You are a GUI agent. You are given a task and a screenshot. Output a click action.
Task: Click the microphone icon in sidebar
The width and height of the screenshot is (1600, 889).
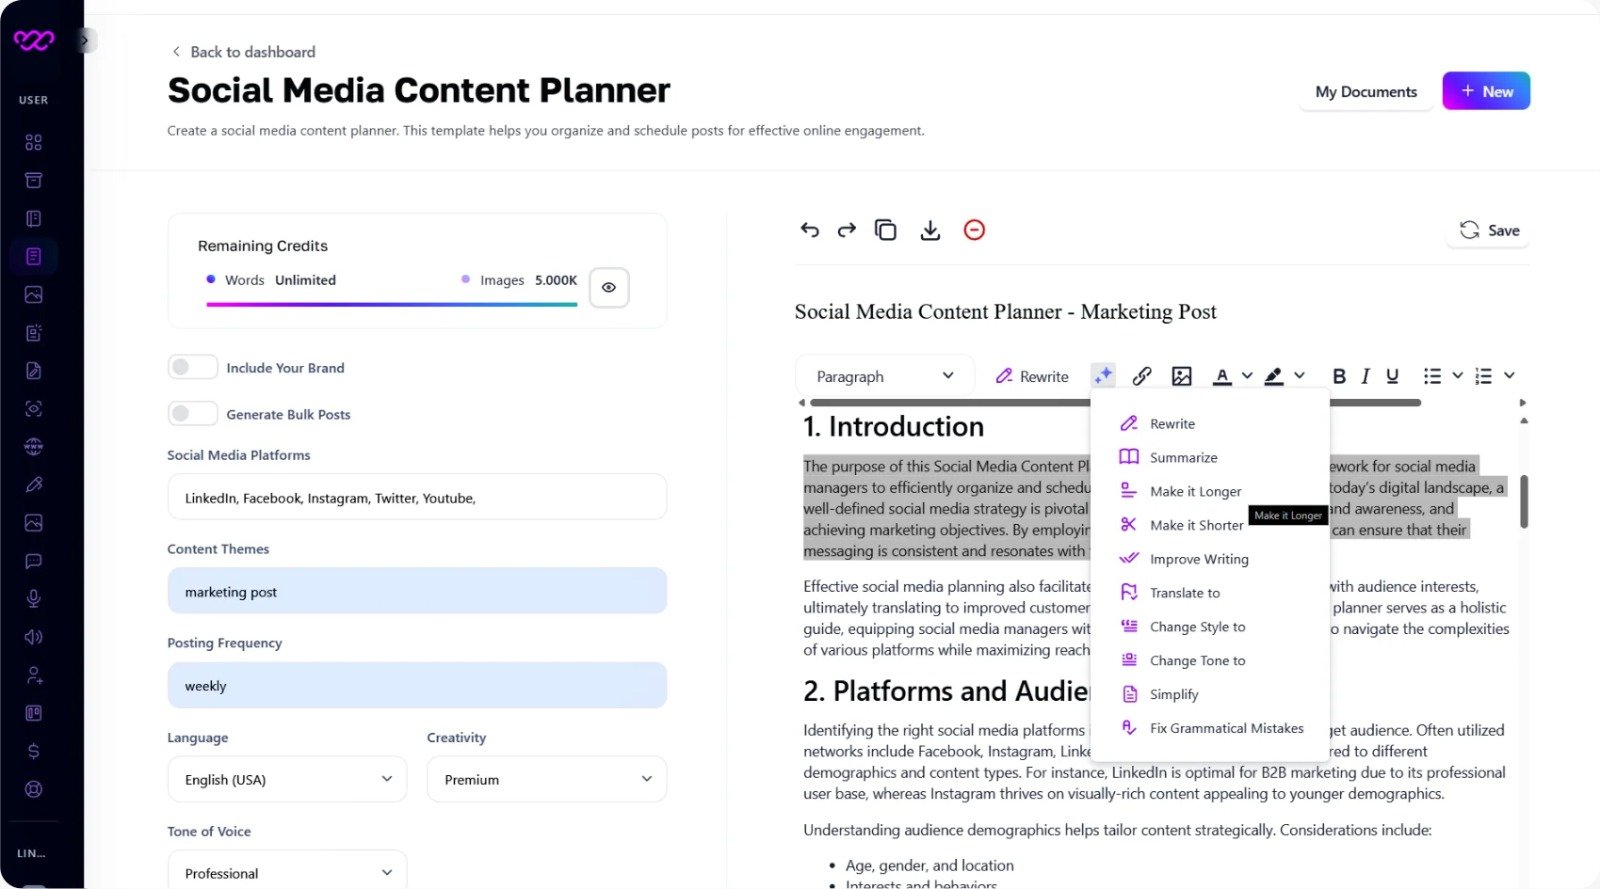coord(33,598)
